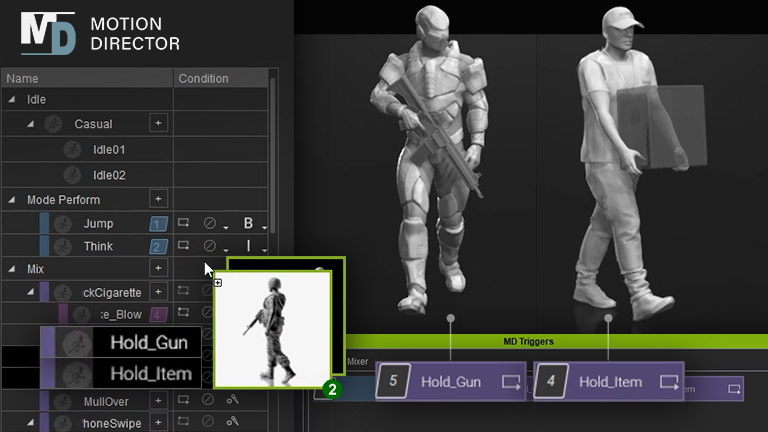768x432 pixels.
Task: Collapse the Idle group
Action: pos(12,100)
